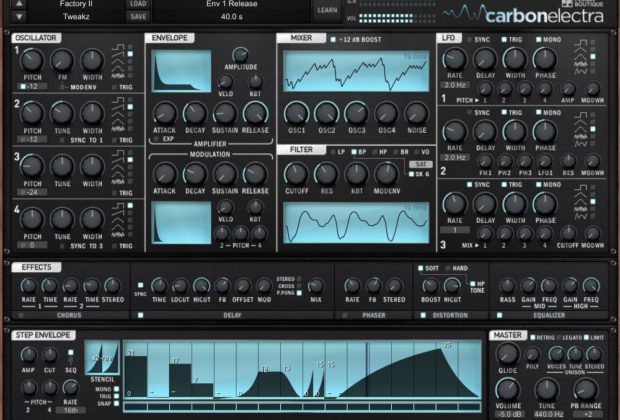Toggle LFO 1 TRIG checkbox

tap(504, 40)
